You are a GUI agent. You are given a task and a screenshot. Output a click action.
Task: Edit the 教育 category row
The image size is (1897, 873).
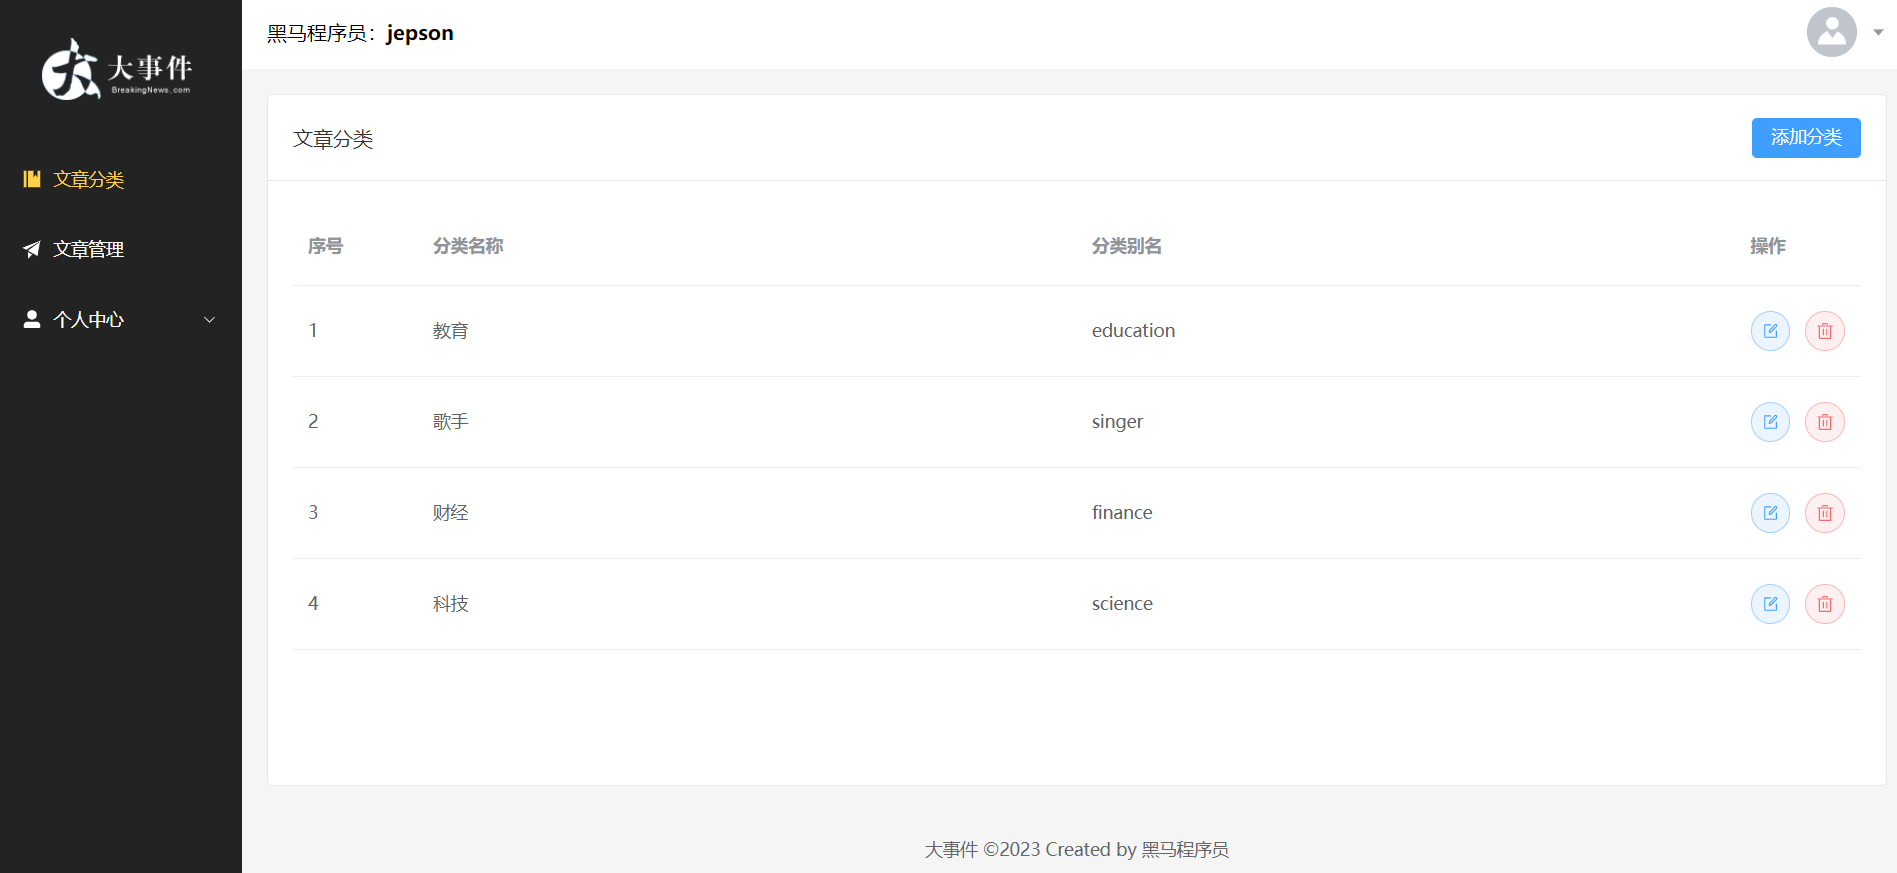click(1770, 331)
